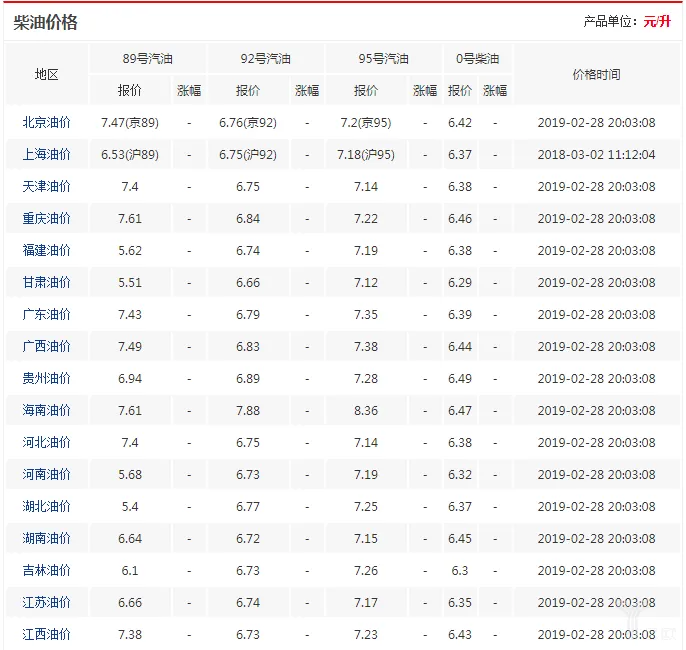686x650 pixels.
Task: Open the 广西油价 link
Action: pyautogui.click(x=46, y=346)
